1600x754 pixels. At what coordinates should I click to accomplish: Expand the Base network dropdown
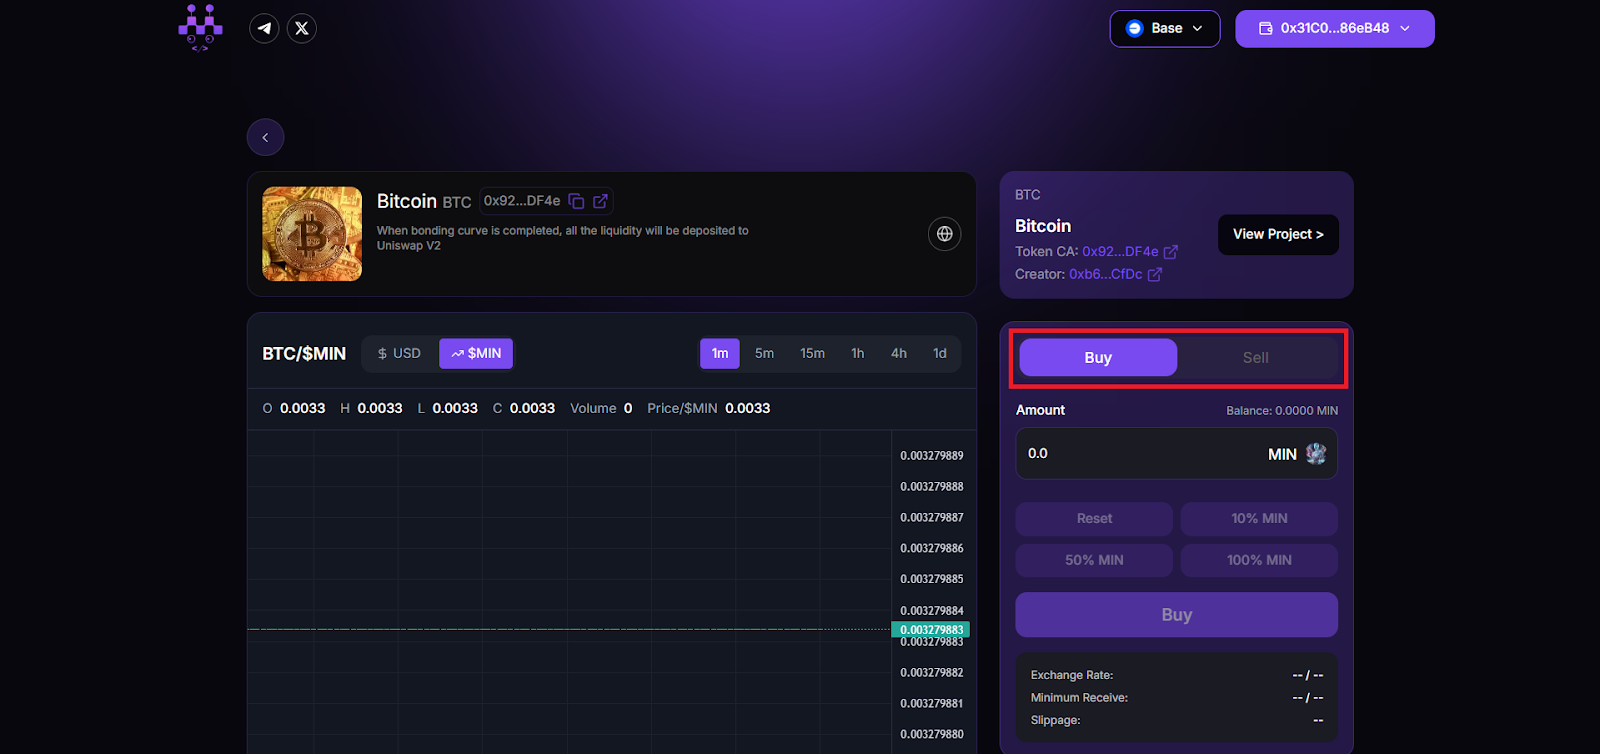pos(1164,29)
